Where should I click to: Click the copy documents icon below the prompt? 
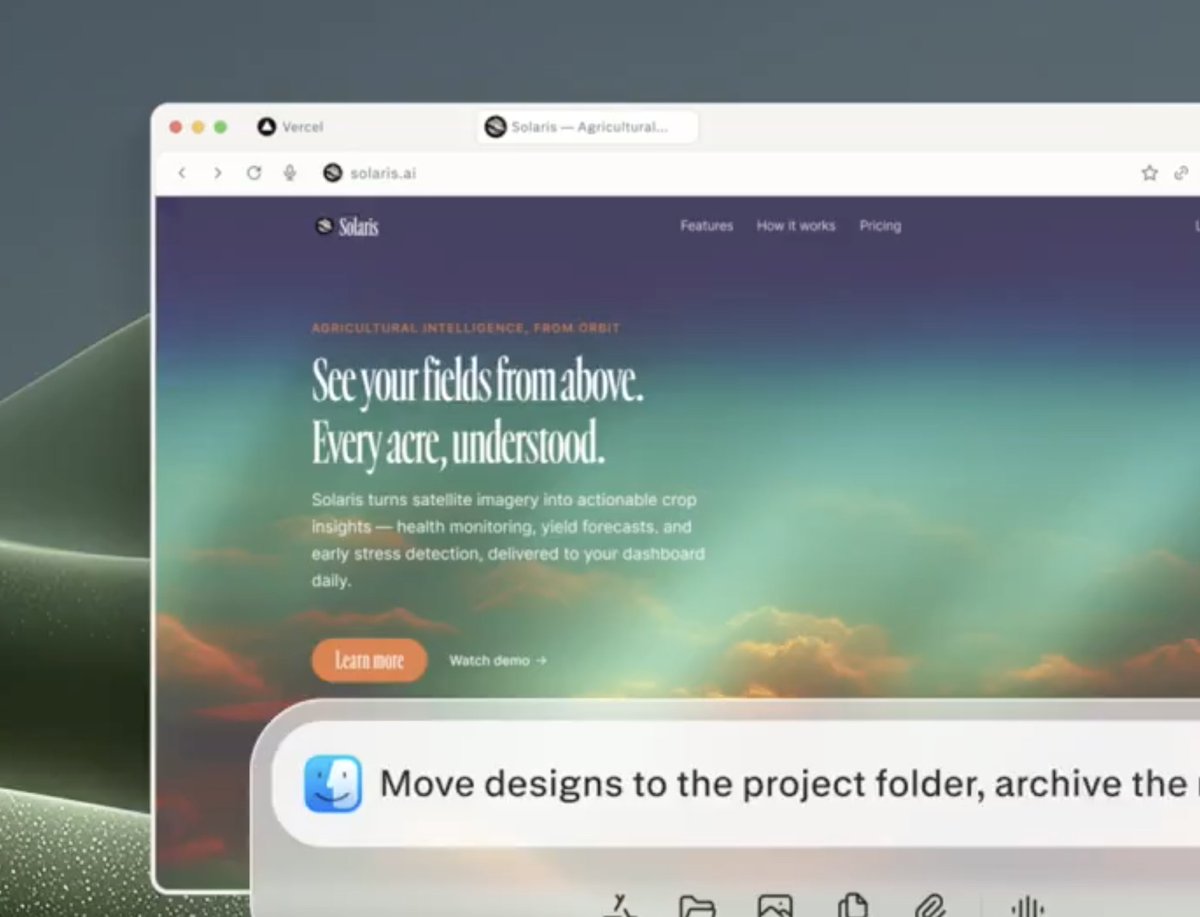click(852, 906)
